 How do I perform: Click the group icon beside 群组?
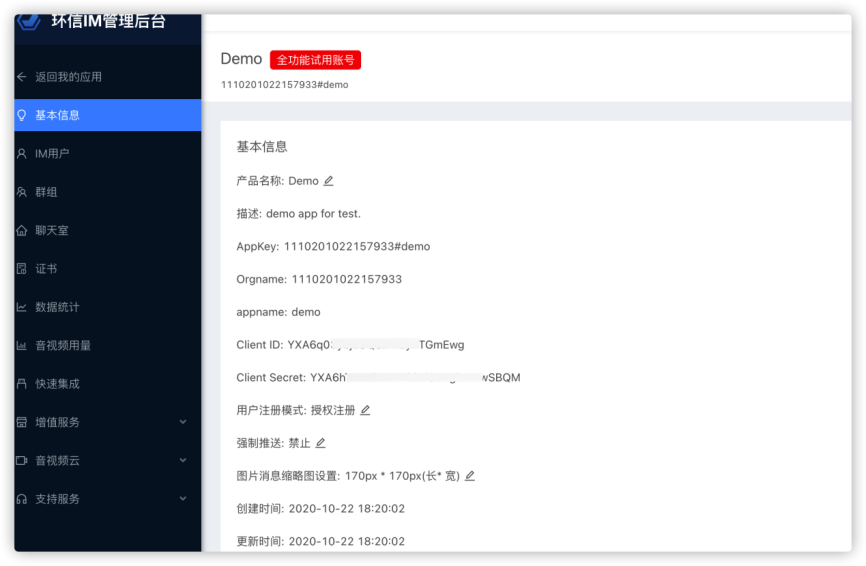[x=22, y=192]
